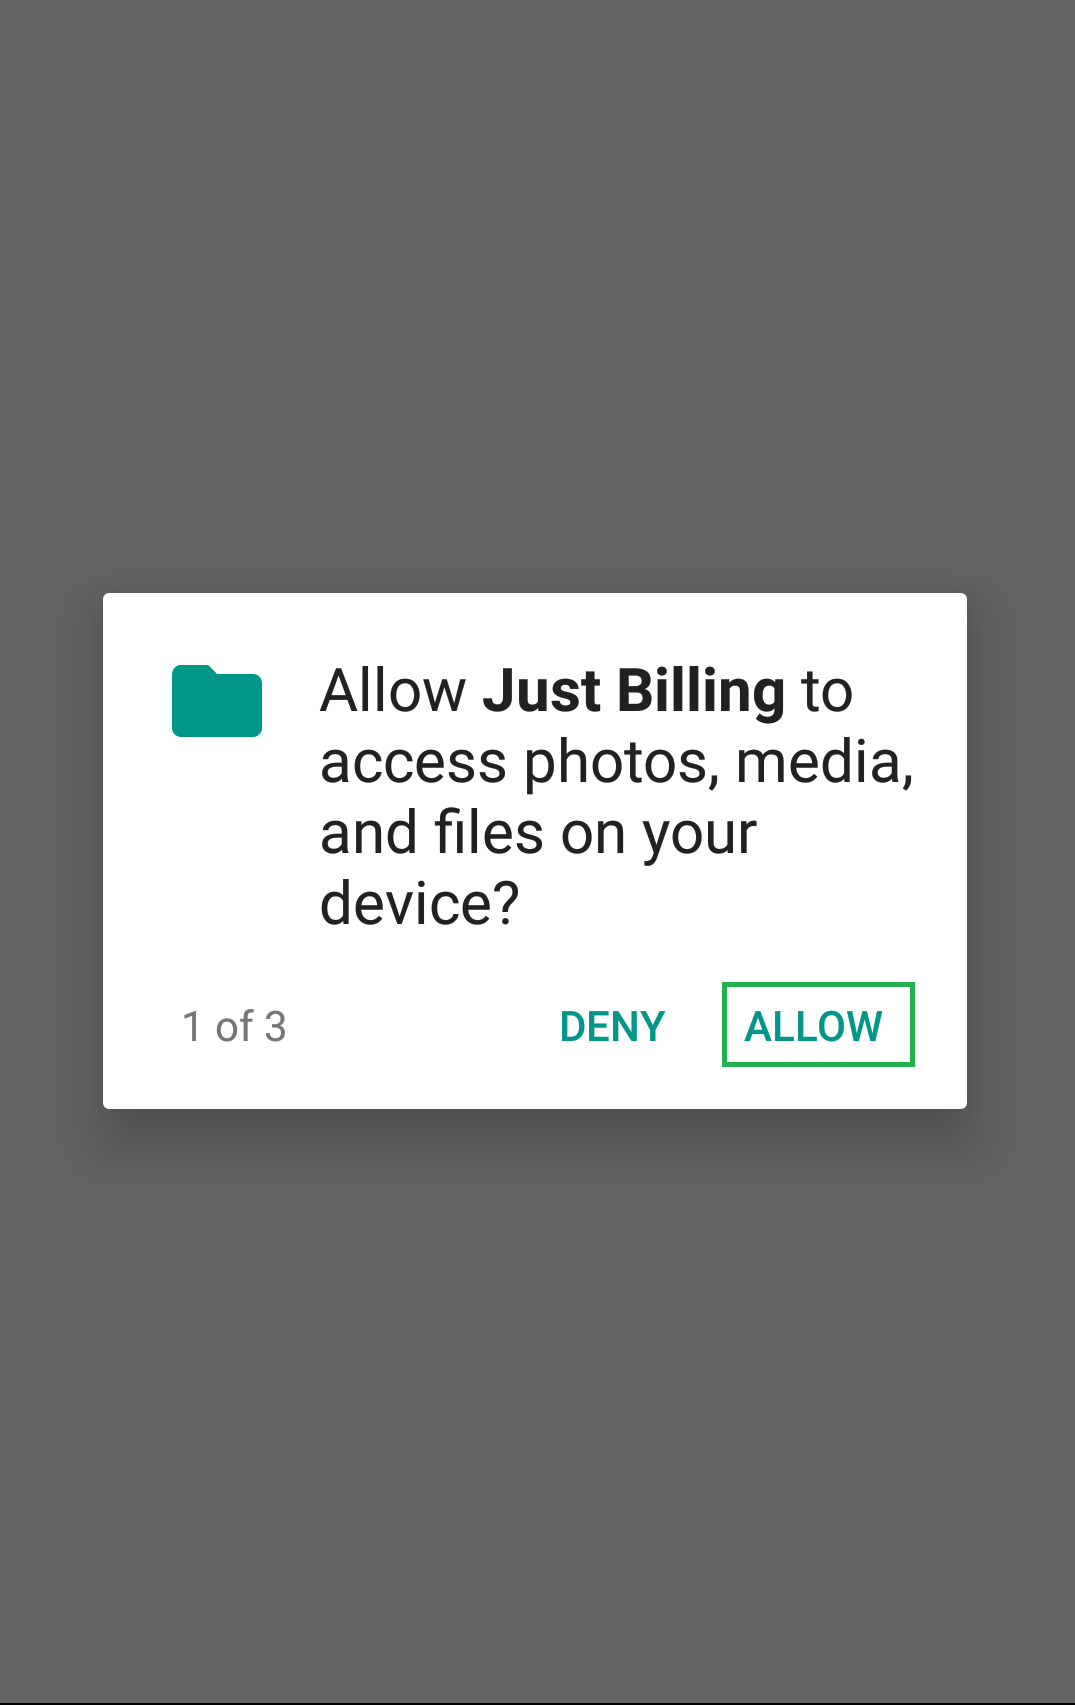Click the permission step indicator text

[x=234, y=1027]
